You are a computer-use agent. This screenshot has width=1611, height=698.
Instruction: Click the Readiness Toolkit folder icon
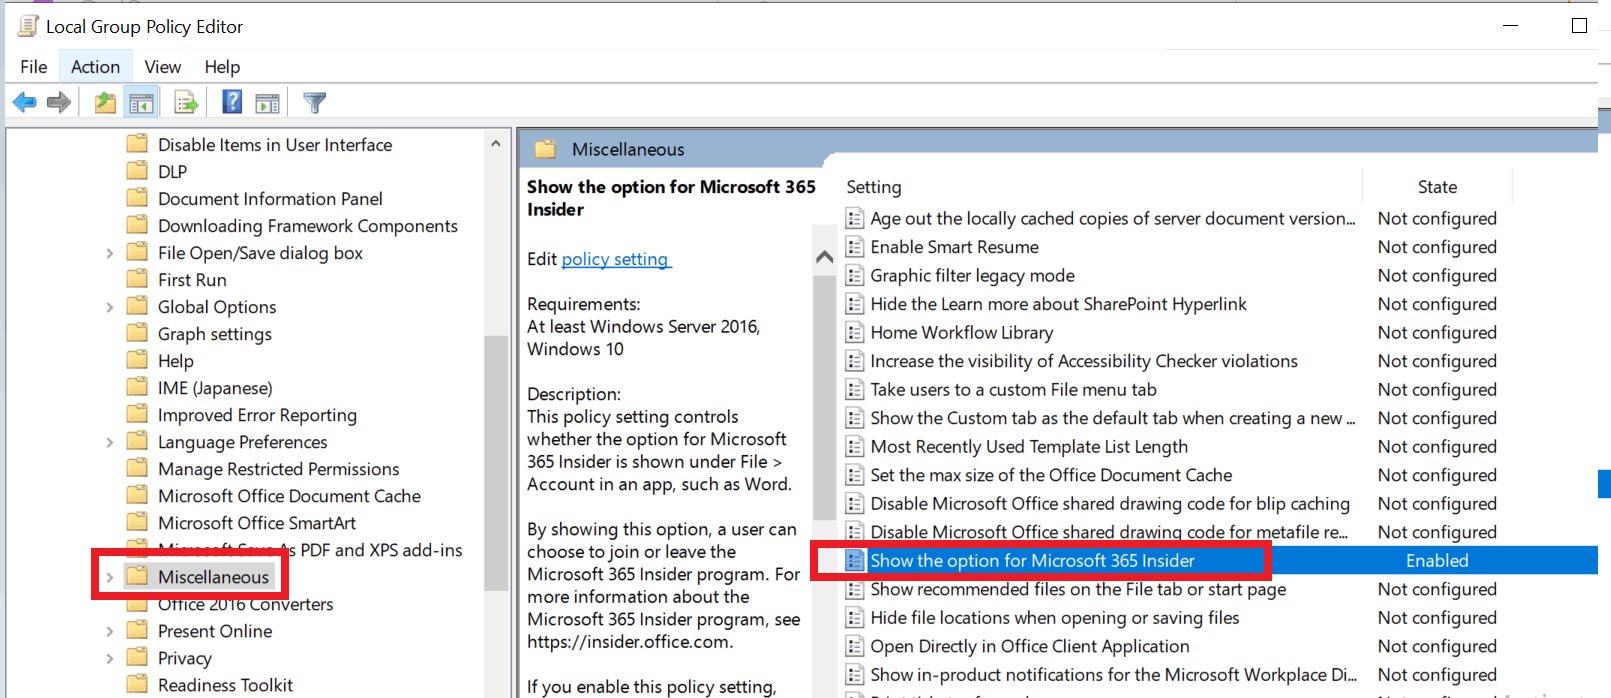138,684
